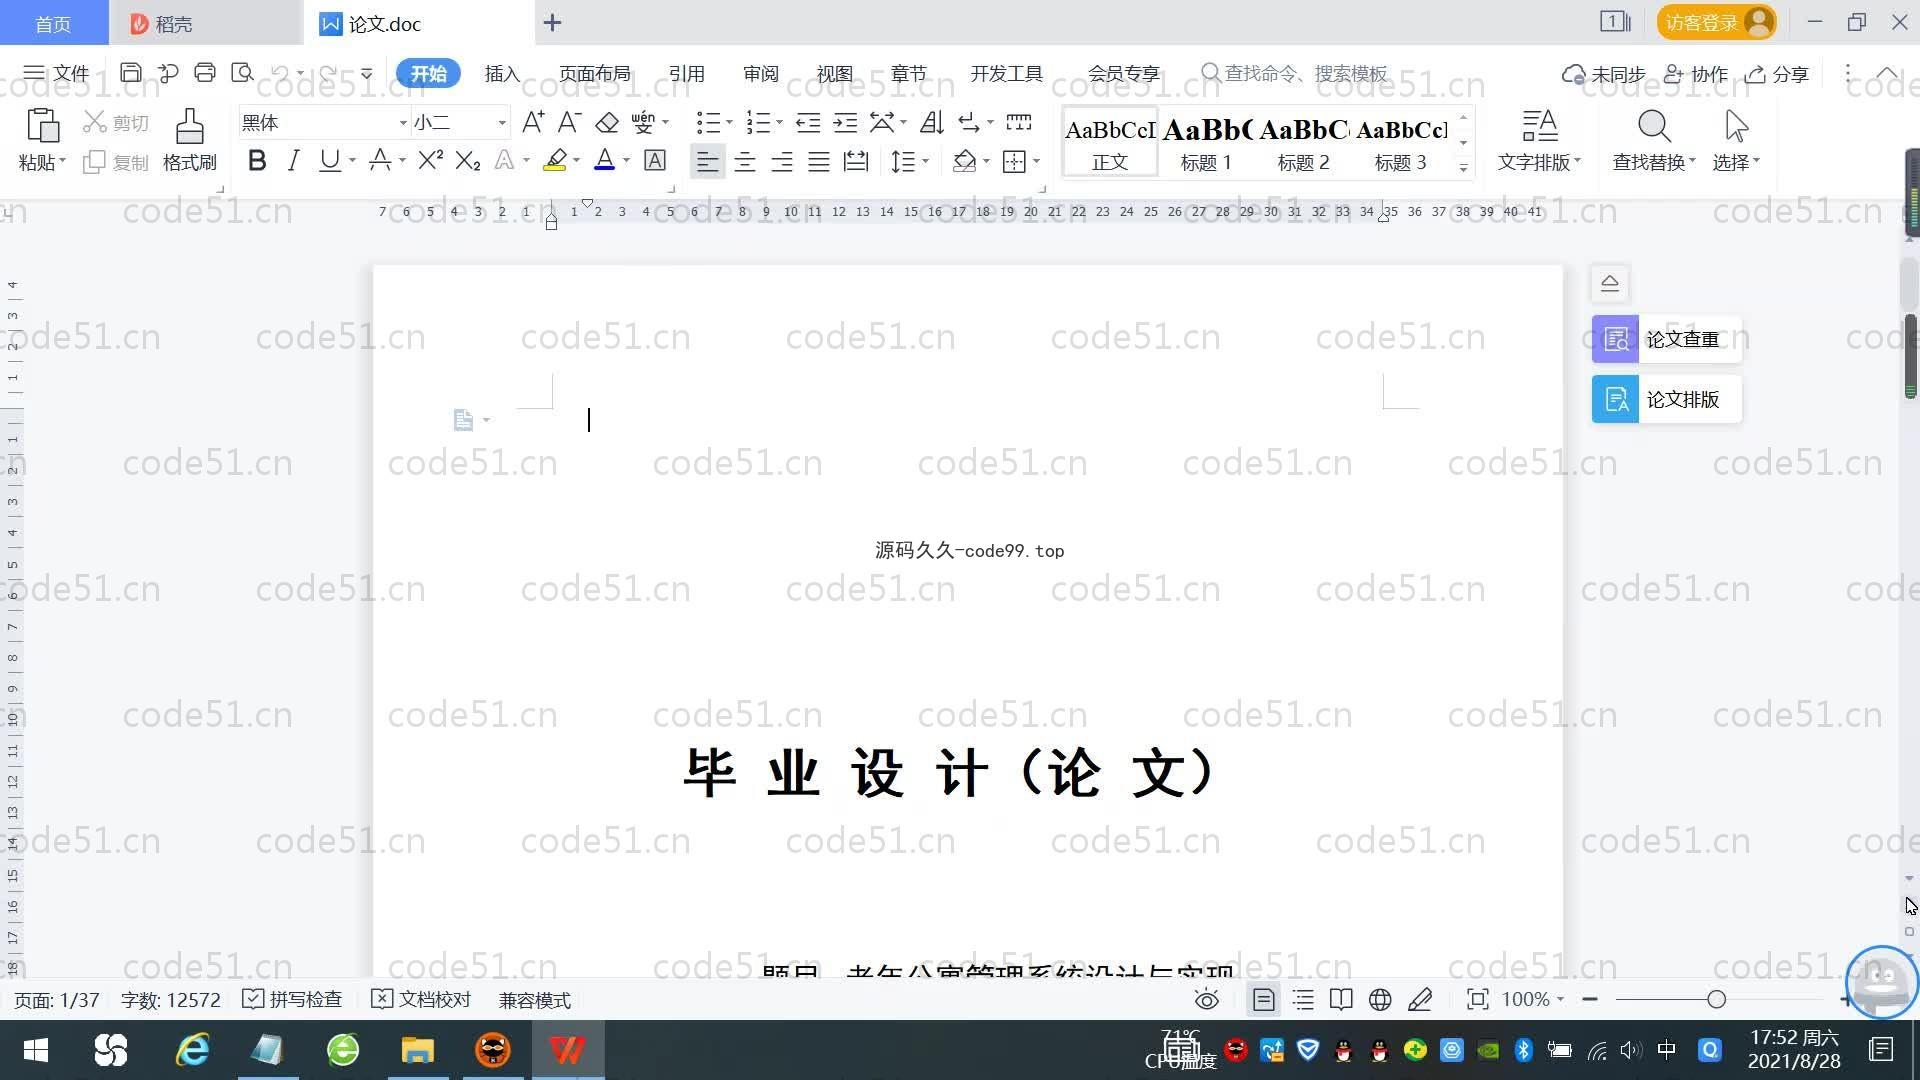
Task: Click the 访客登录 login button
Action: click(1717, 22)
